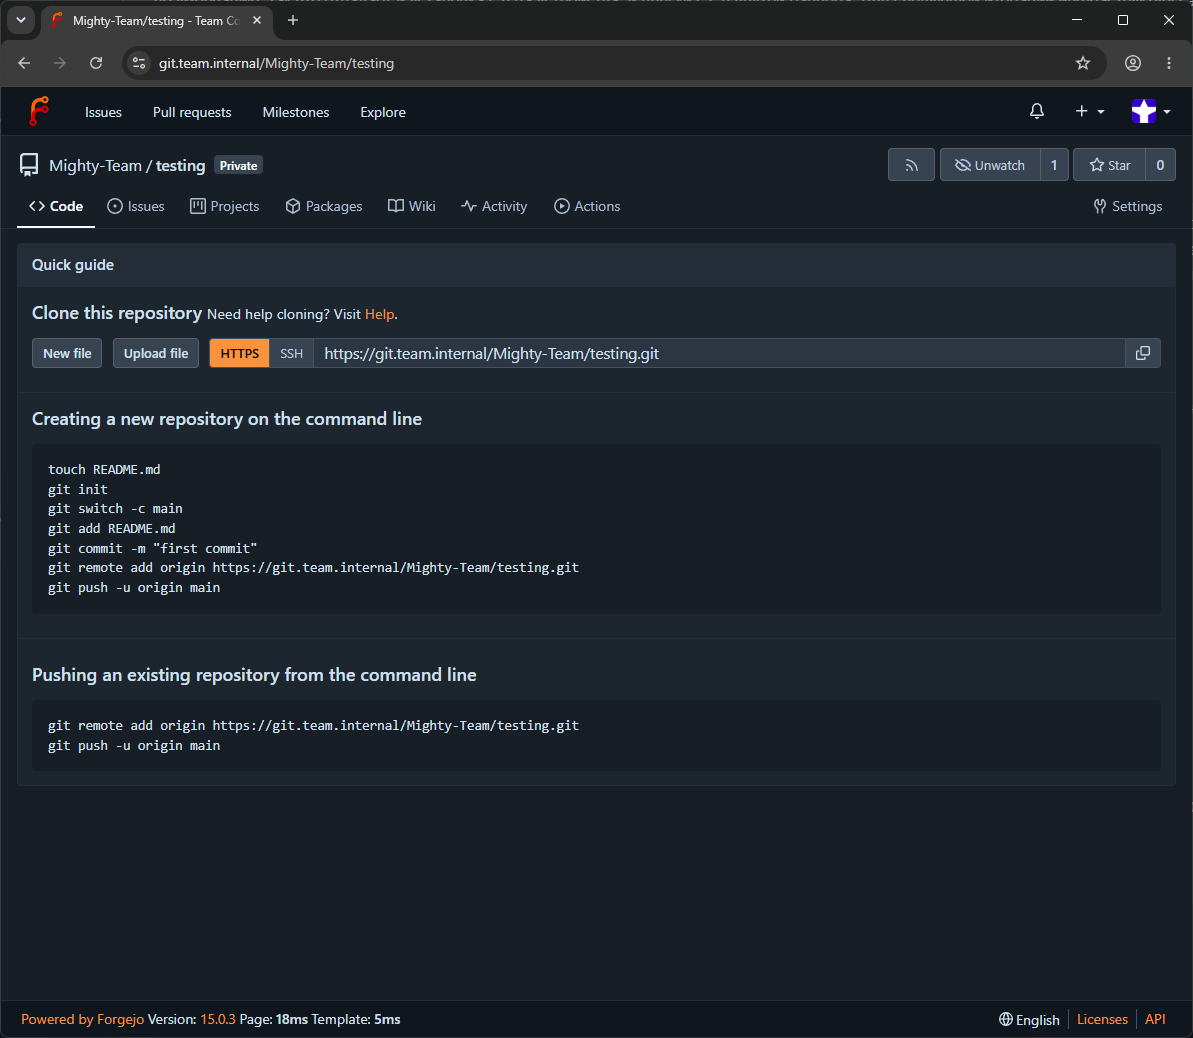The image size is (1193, 1038).
Task: Open the Projects tab
Action: 224,206
